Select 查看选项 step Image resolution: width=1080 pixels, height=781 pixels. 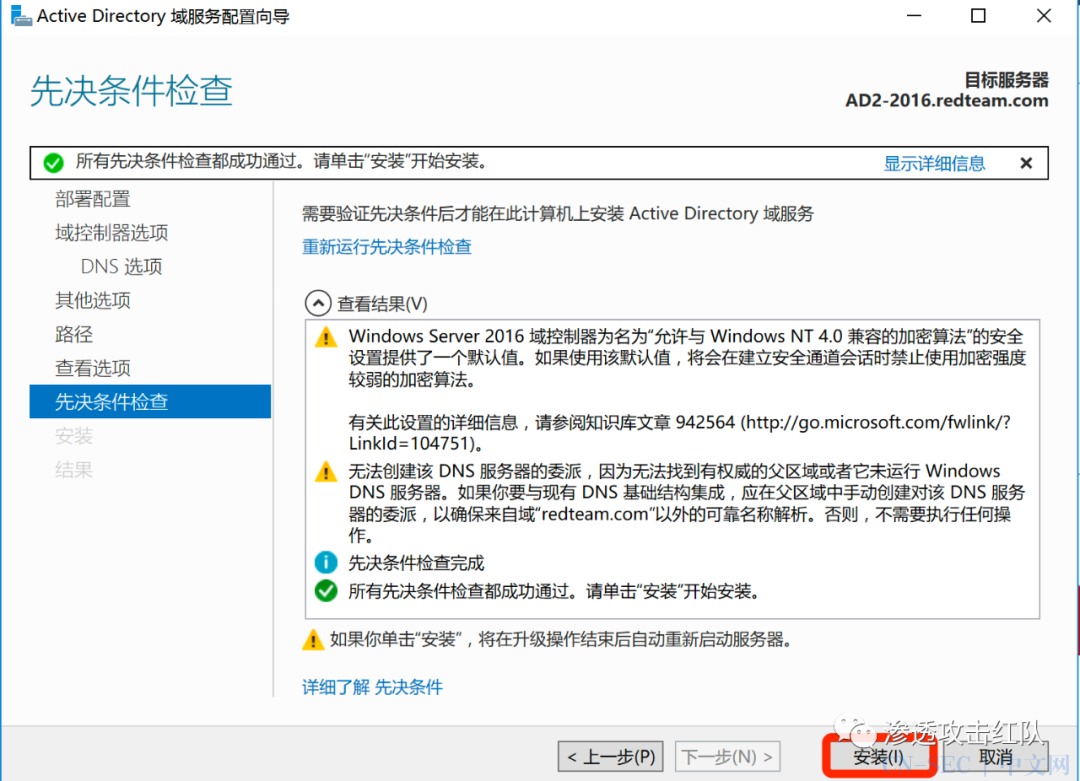pyautogui.click(x=93, y=368)
